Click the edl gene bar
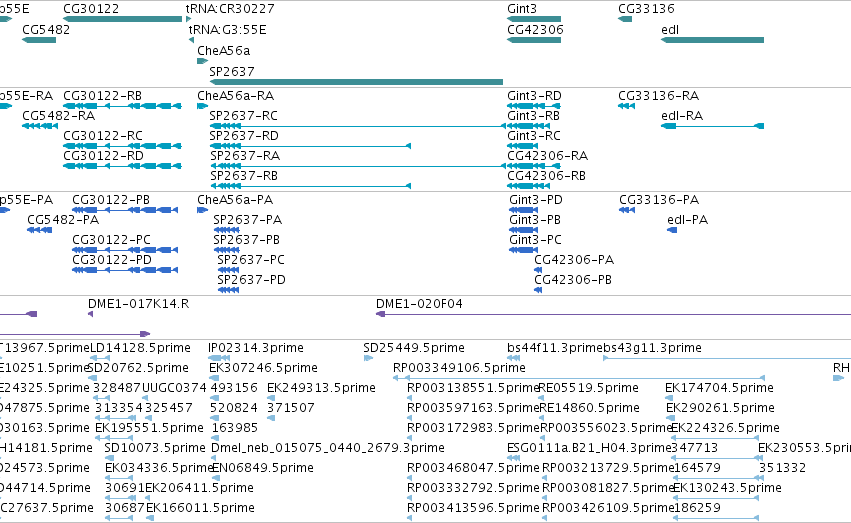The image size is (851, 523). pos(712,40)
